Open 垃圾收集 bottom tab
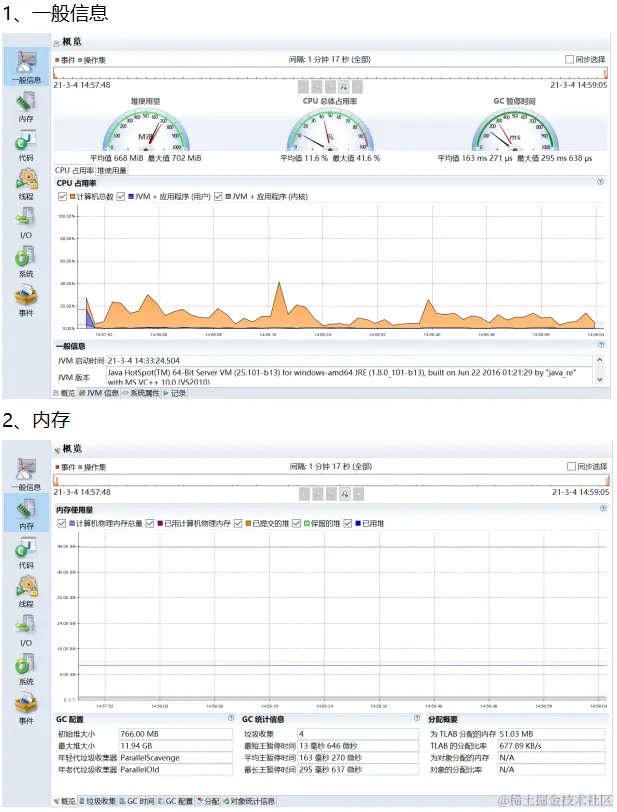The height and width of the screenshot is (812, 617). (97, 801)
